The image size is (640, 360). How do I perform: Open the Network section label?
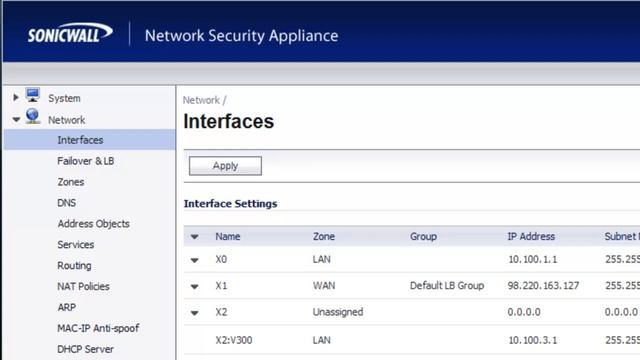click(67, 120)
